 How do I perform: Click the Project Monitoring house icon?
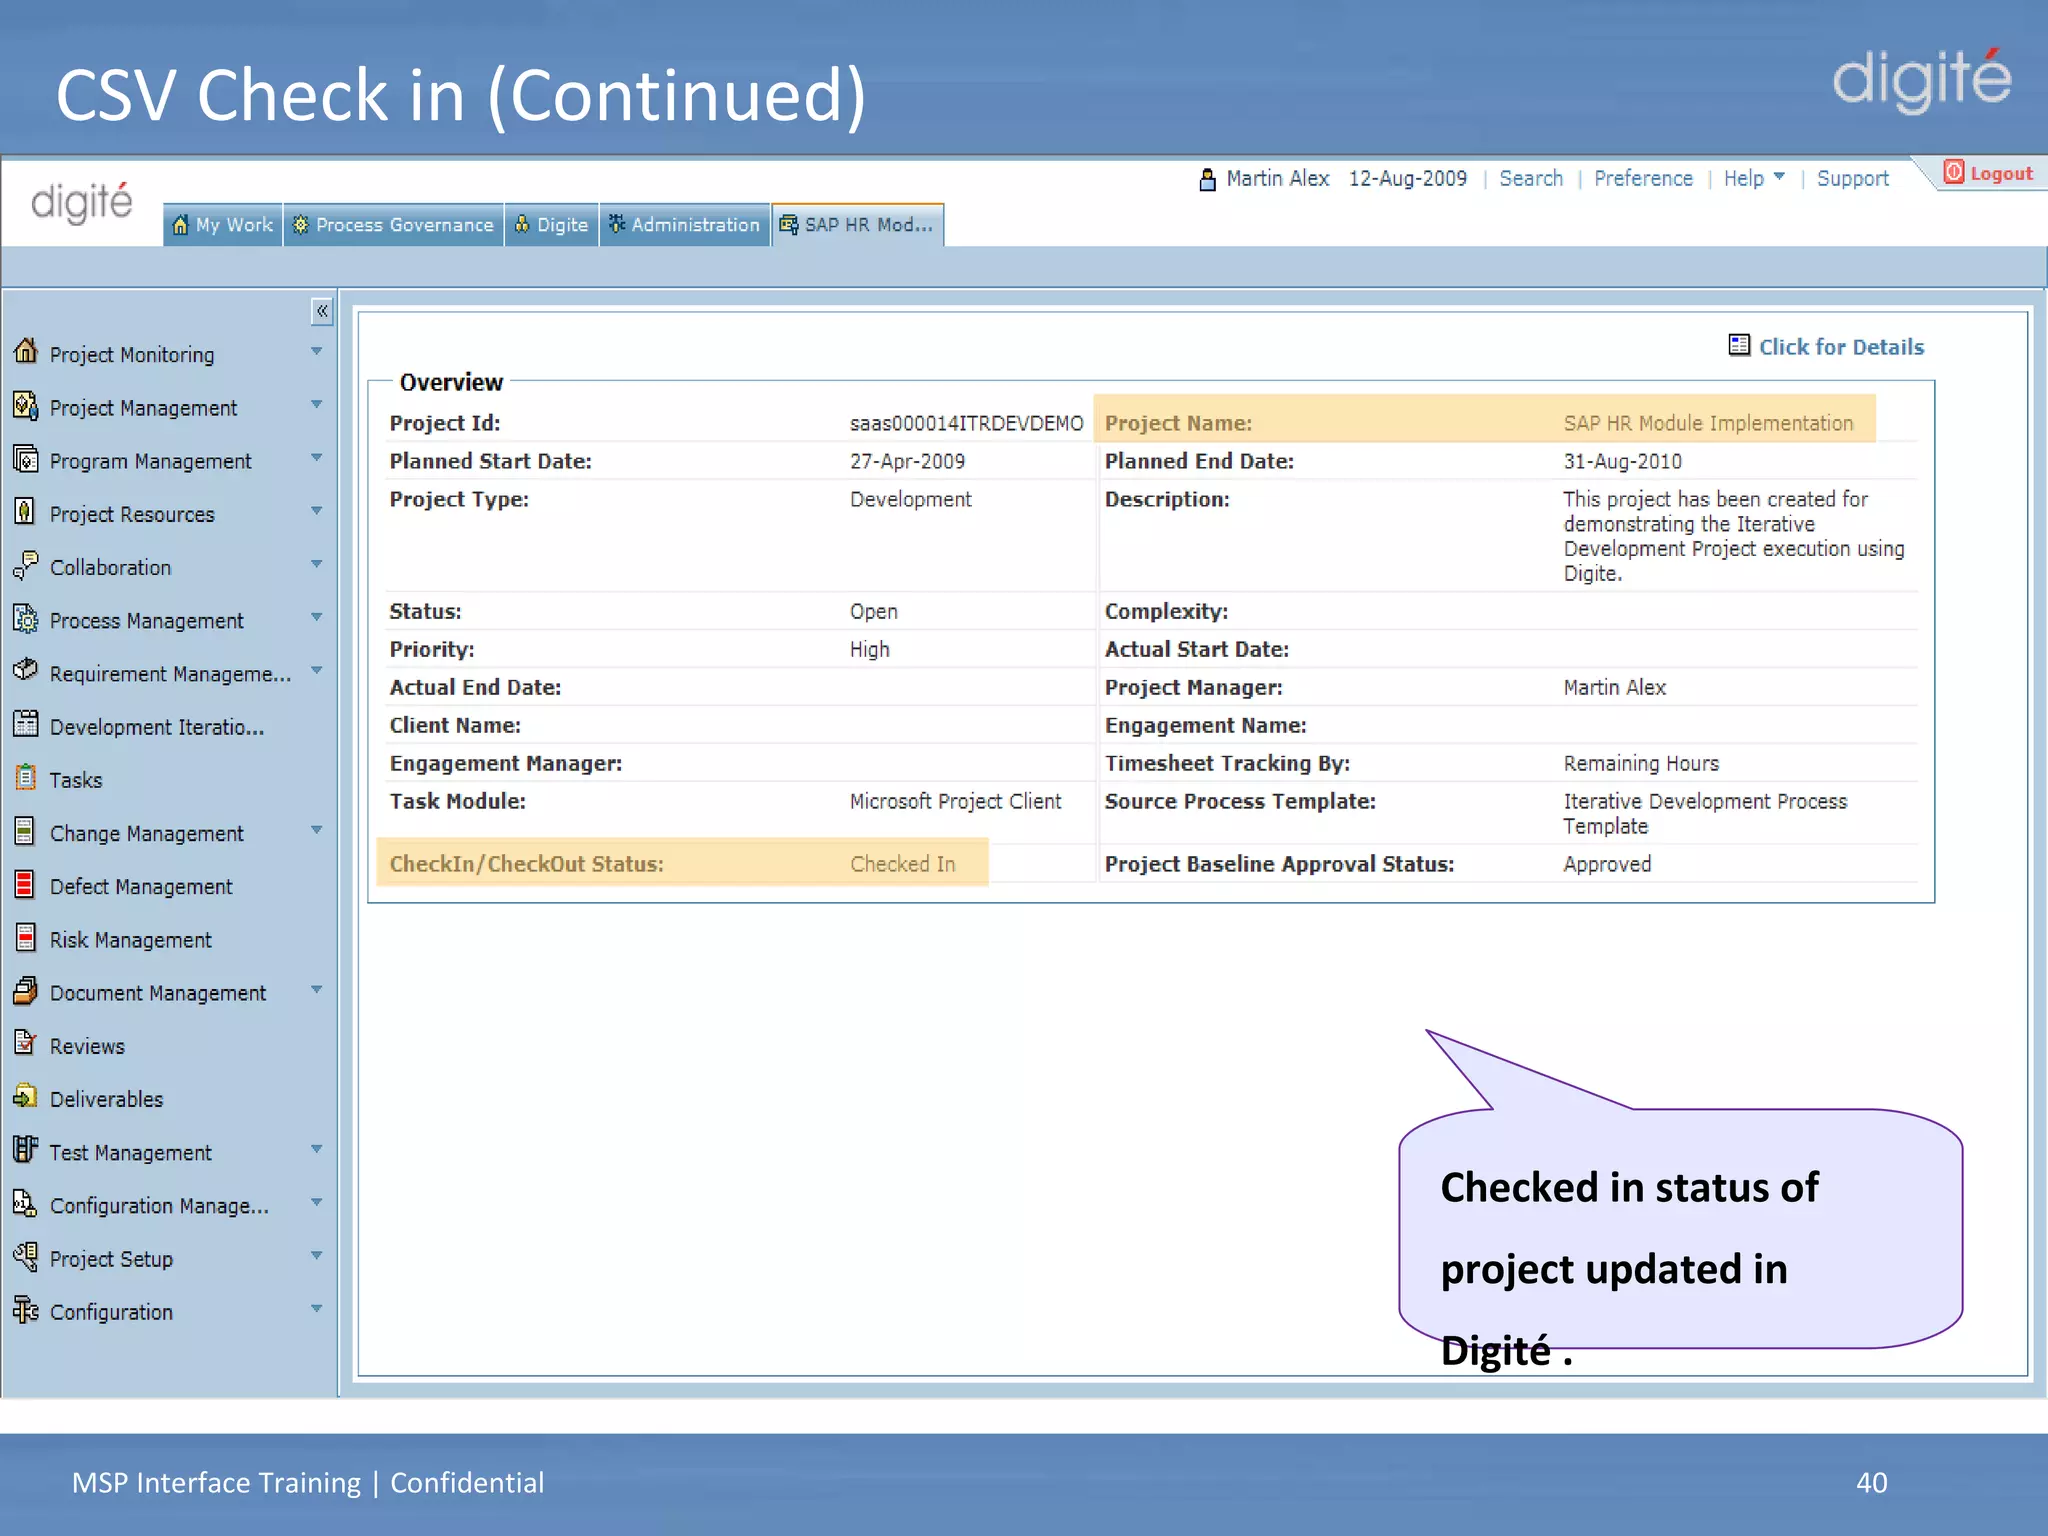(26, 351)
